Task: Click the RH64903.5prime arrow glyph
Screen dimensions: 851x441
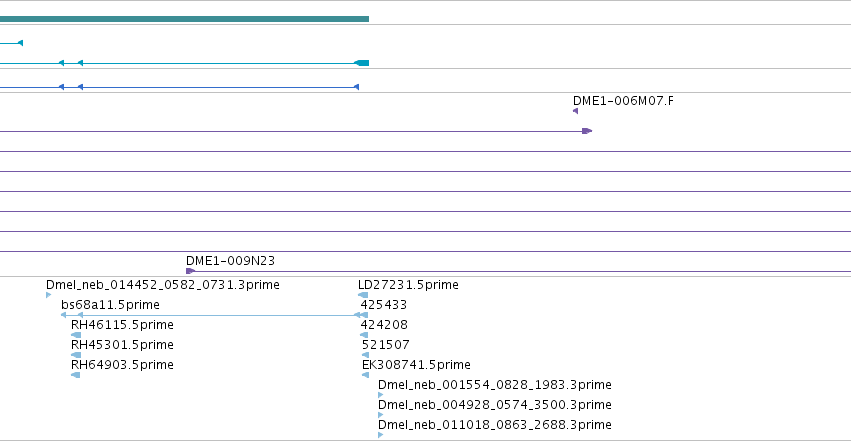Action: tap(75, 375)
